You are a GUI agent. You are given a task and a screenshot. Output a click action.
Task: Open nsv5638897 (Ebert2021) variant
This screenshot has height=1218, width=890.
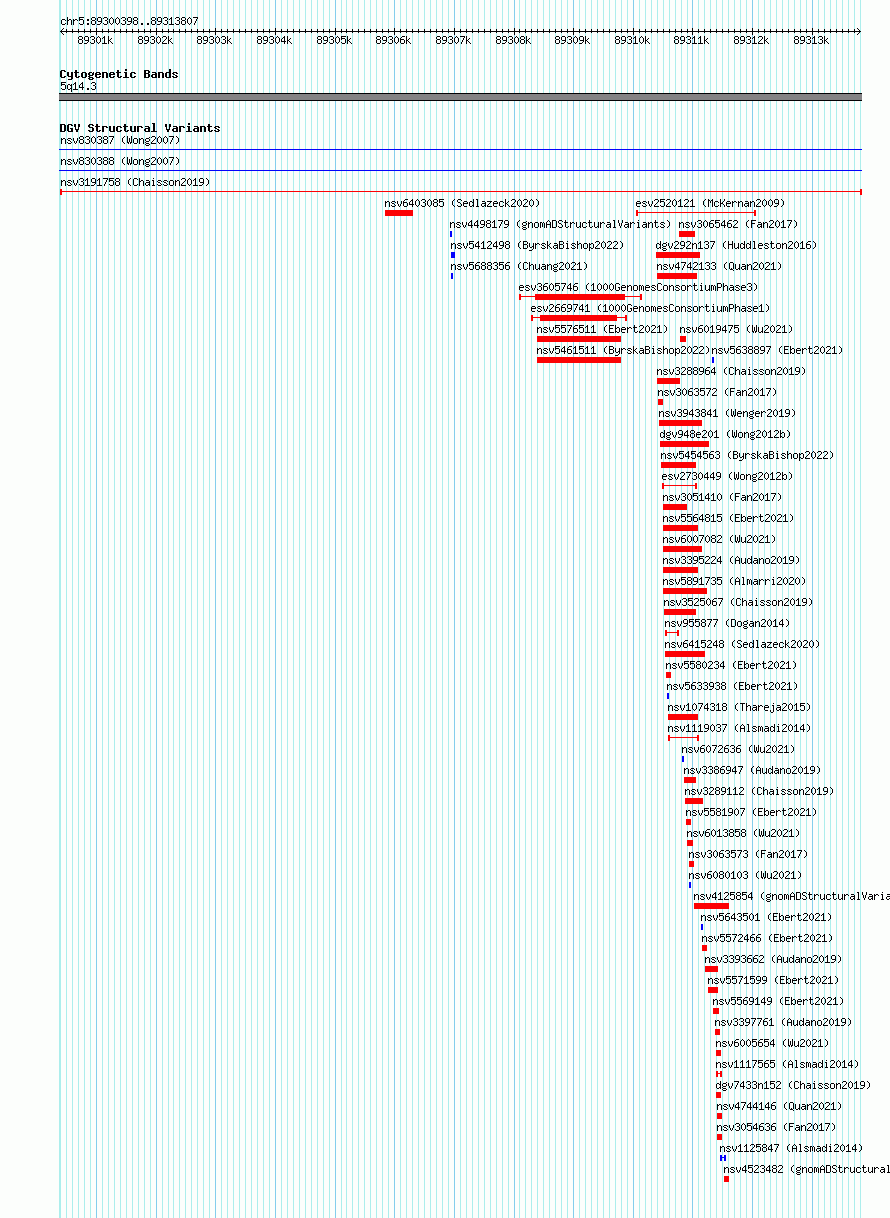click(777, 350)
